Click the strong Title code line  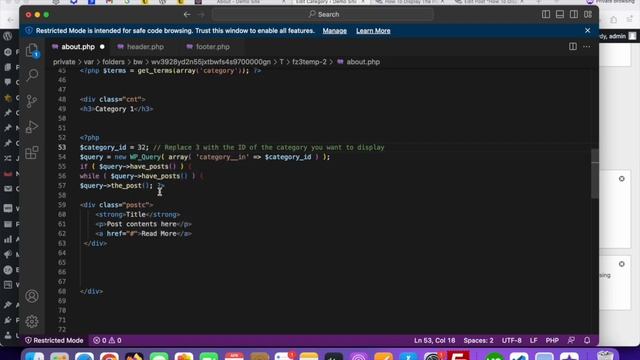[x=138, y=215]
